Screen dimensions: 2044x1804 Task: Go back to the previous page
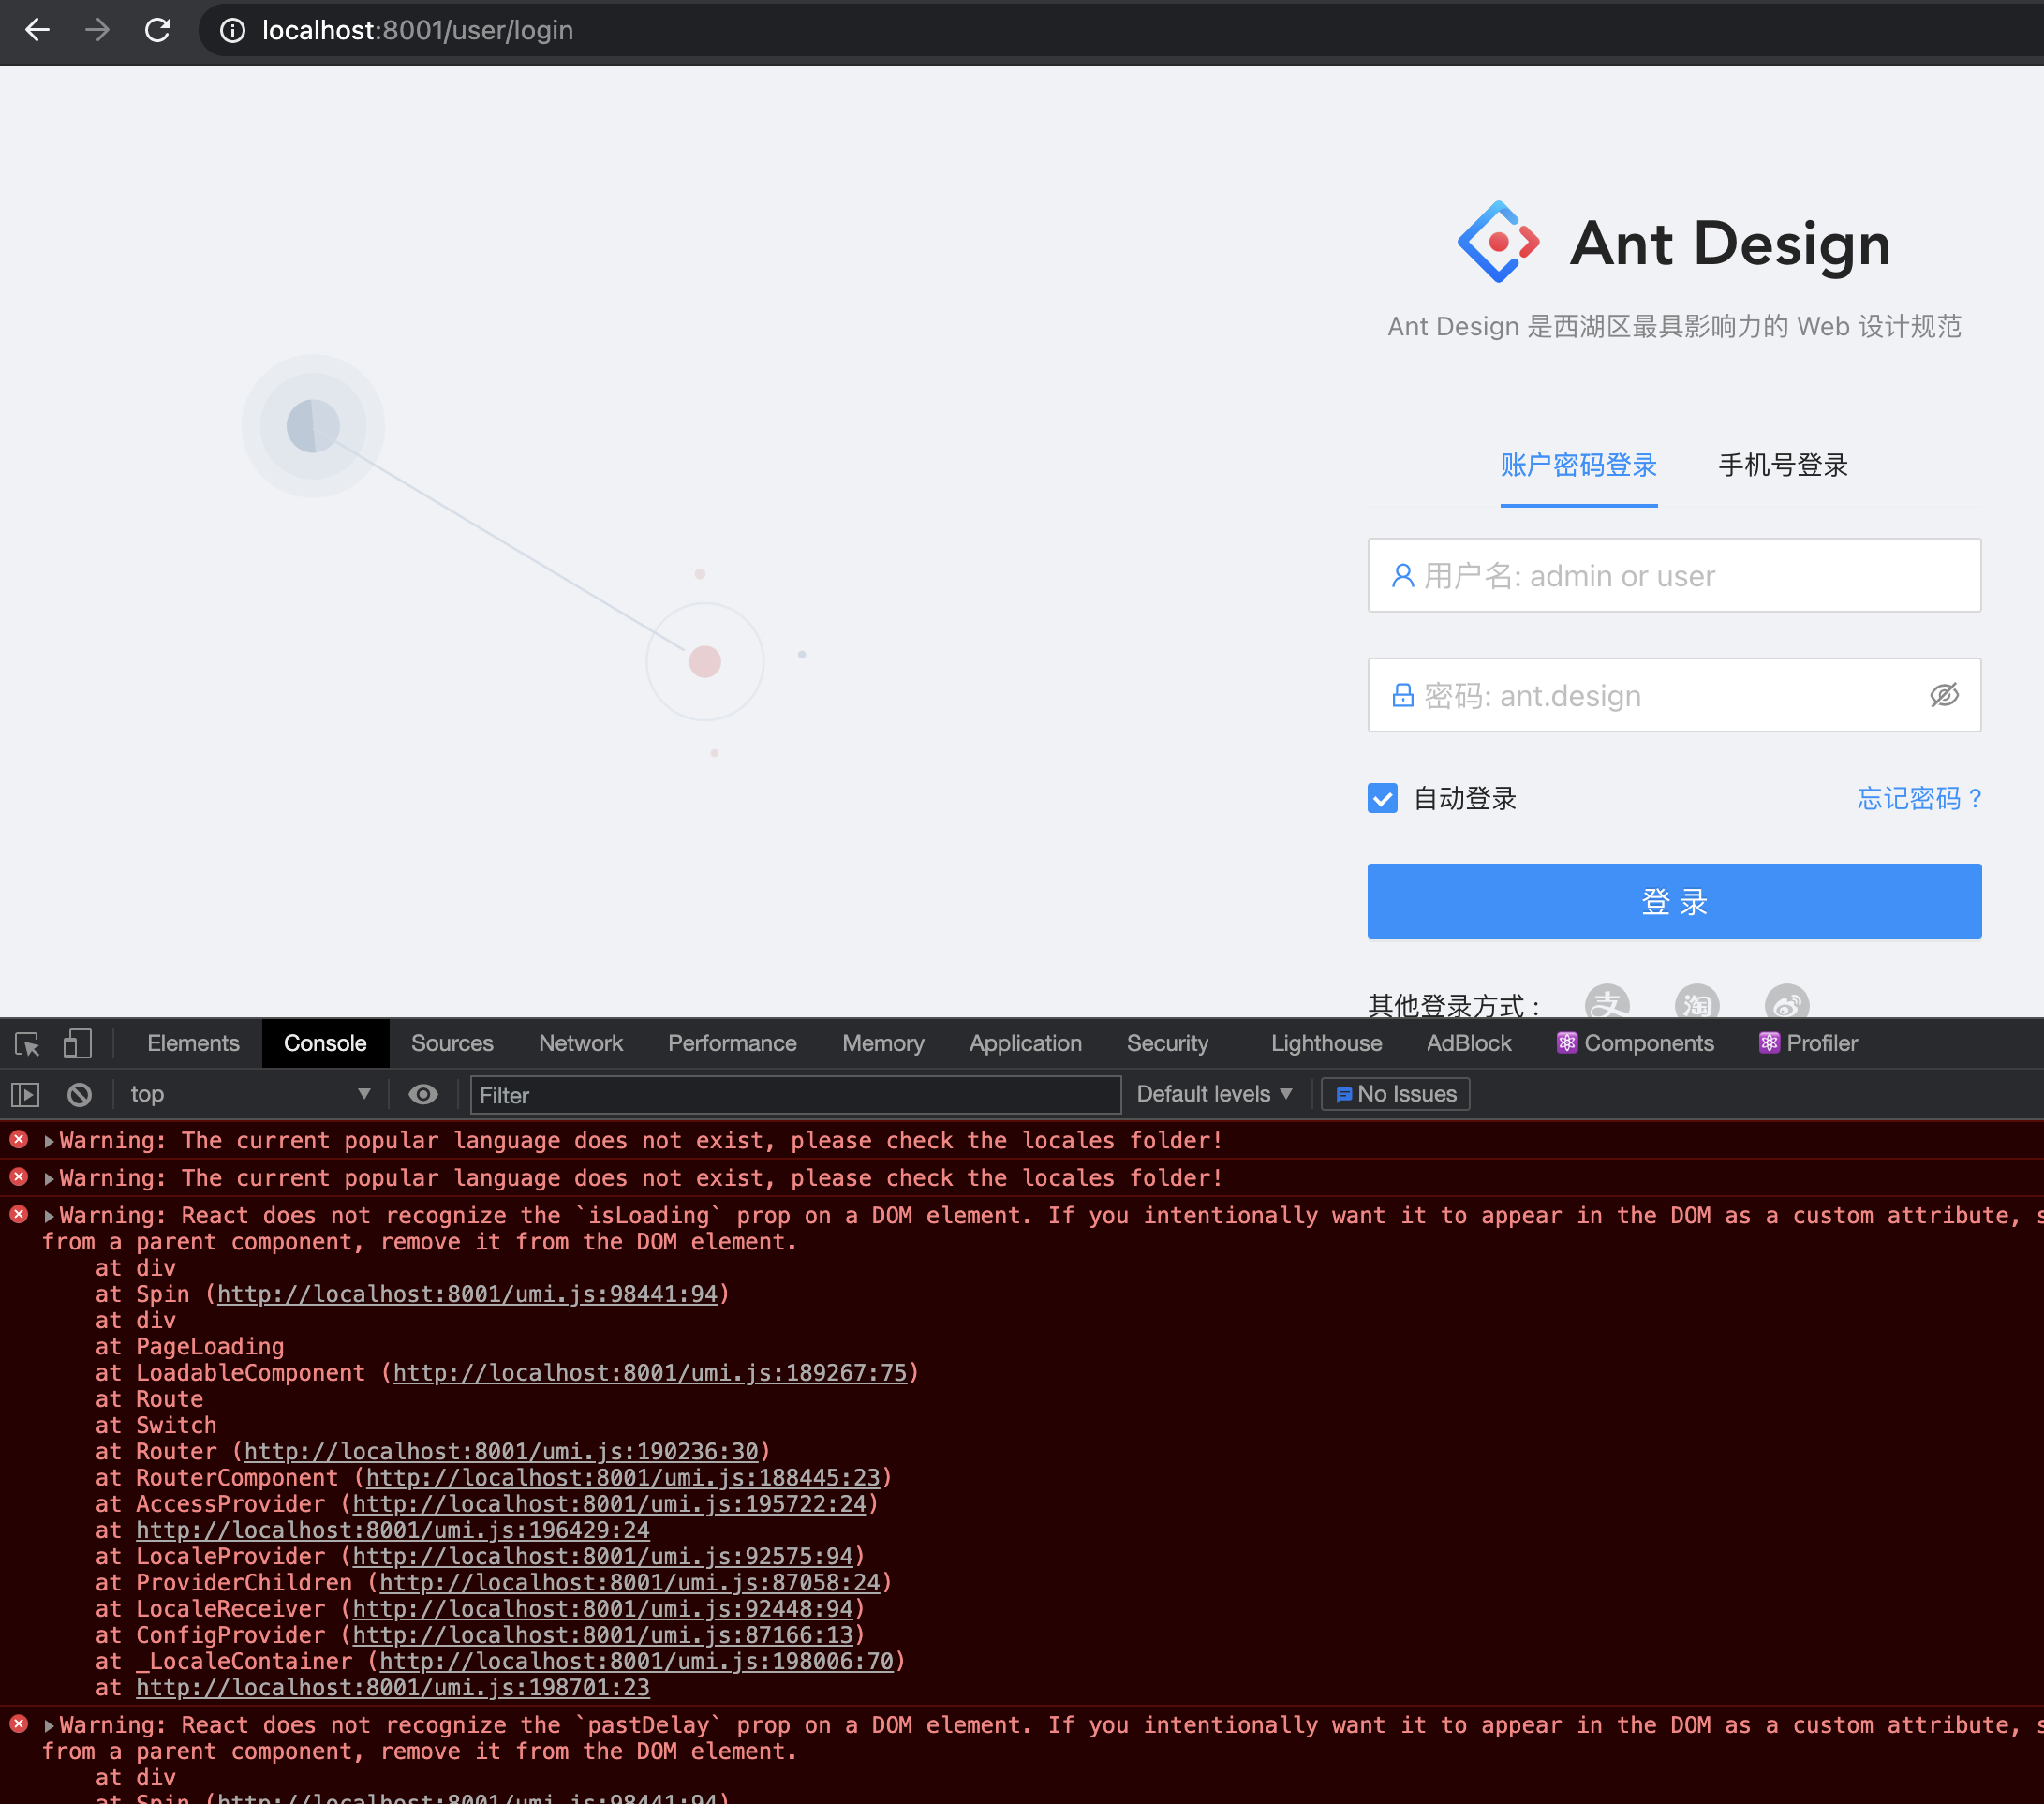37,30
